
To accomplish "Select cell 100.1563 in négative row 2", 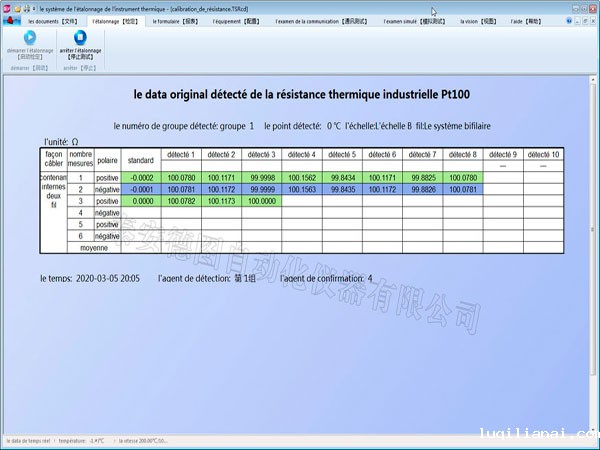I will [x=302, y=189].
